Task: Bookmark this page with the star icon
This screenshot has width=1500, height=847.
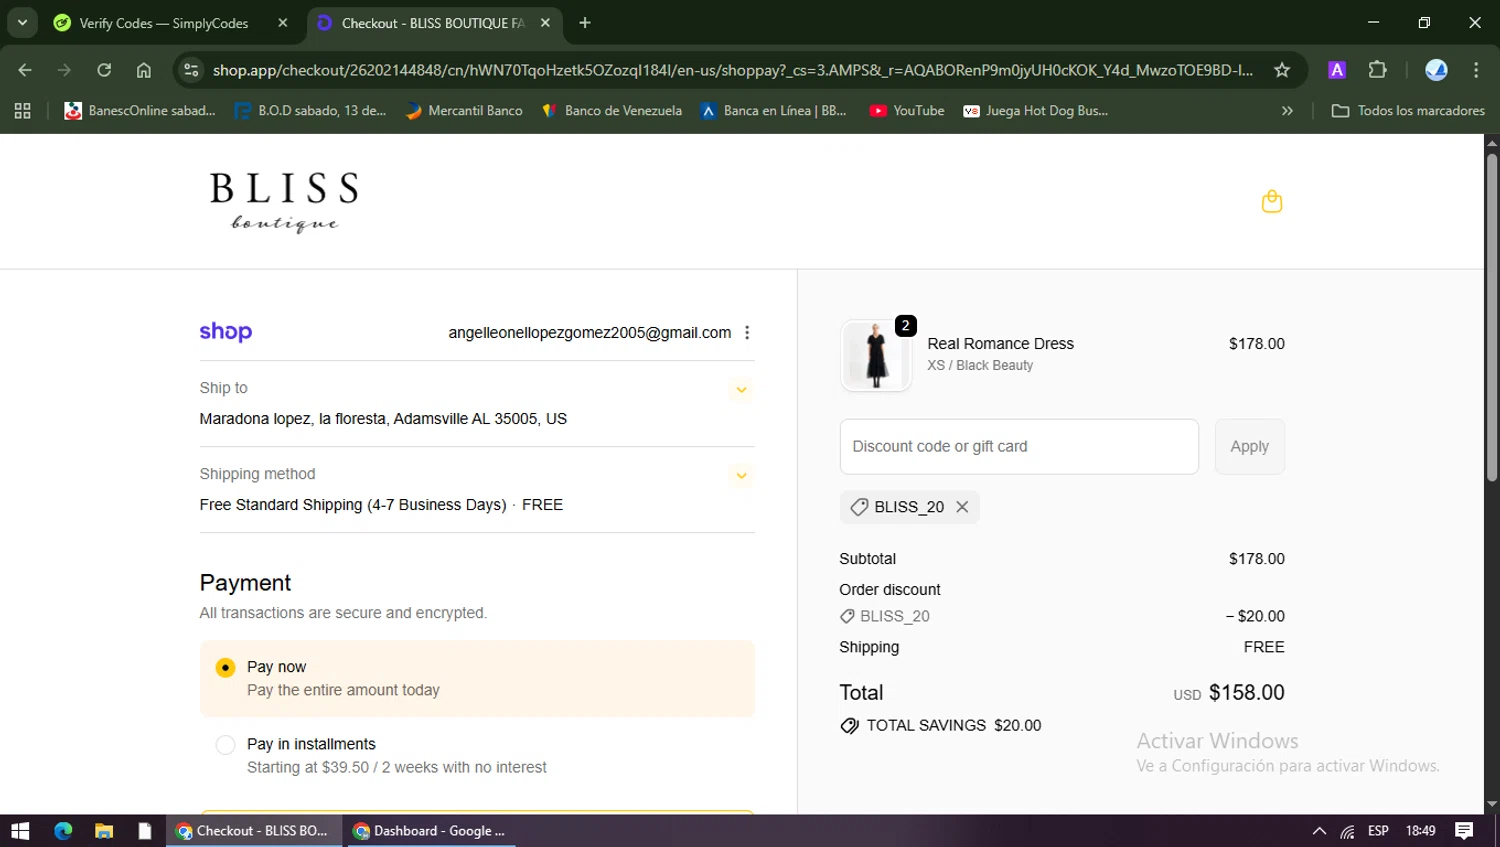Action: pos(1282,70)
